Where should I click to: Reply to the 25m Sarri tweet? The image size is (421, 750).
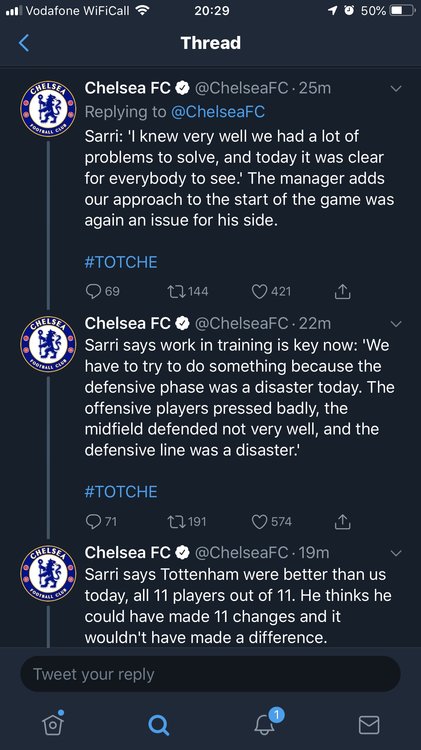[93, 291]
